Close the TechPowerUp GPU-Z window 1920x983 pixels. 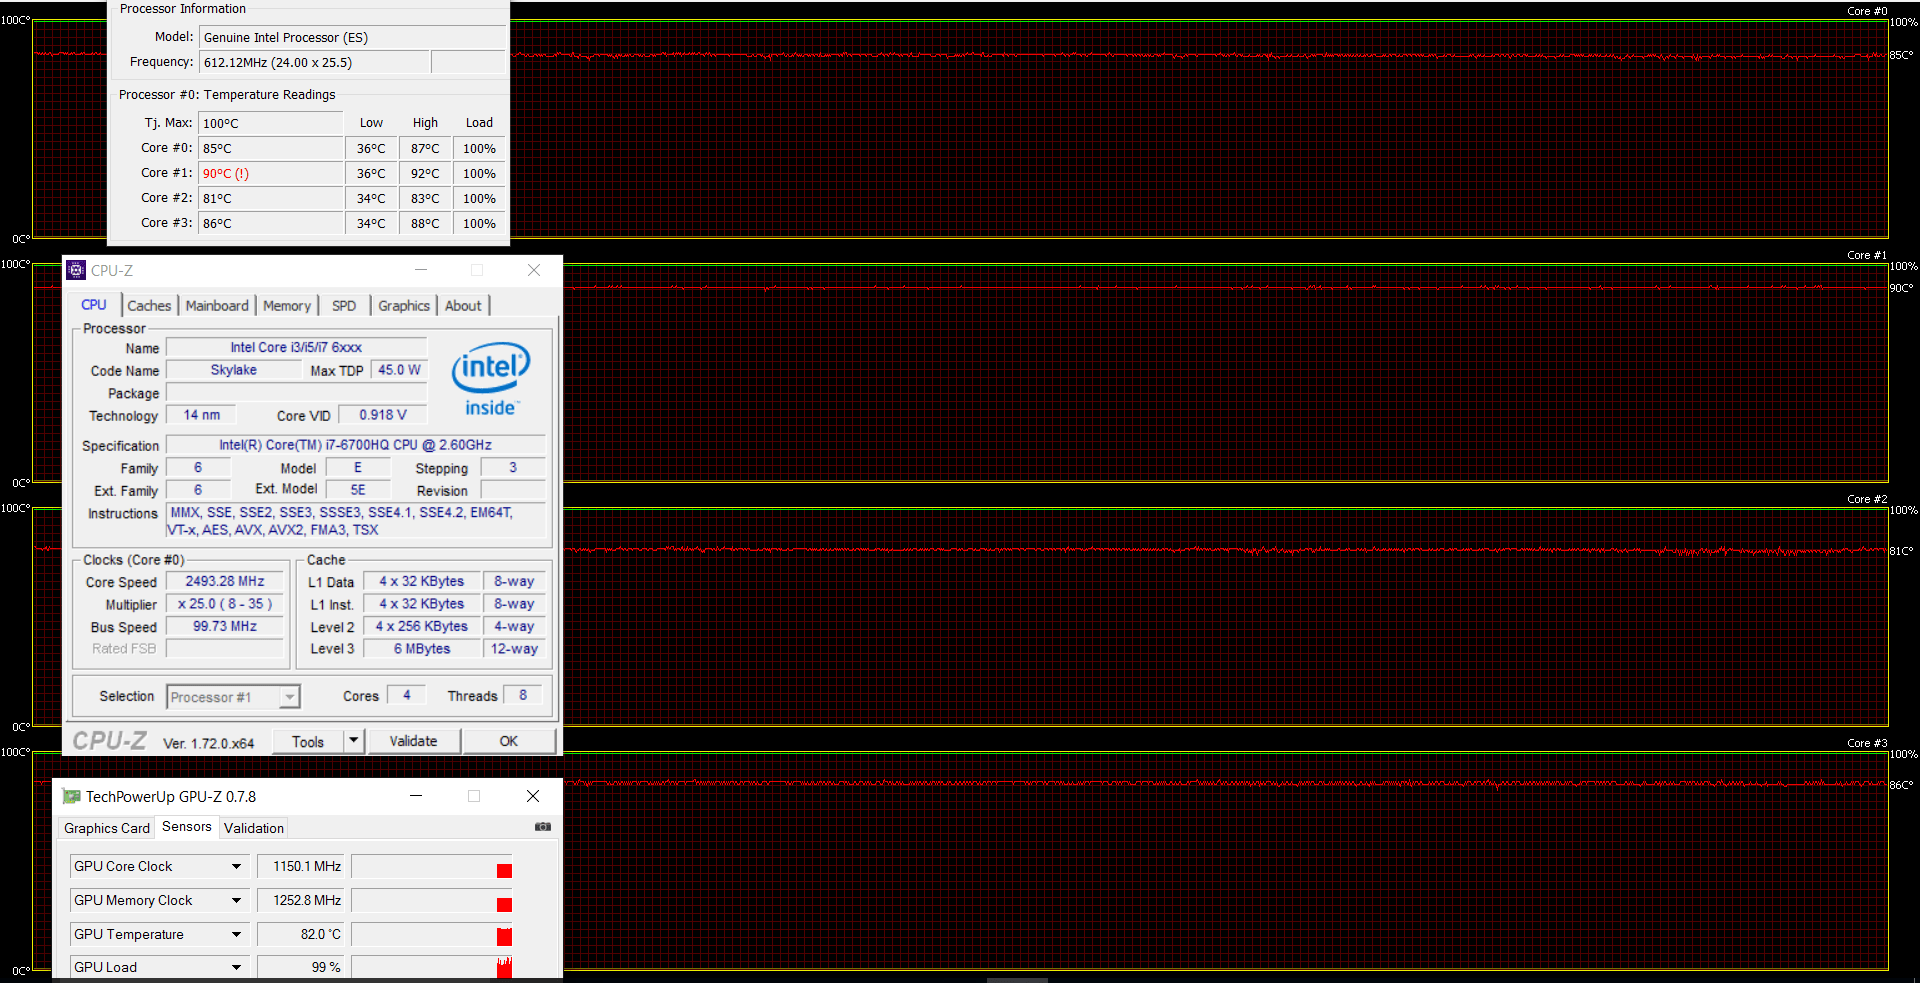tap(533, 796)
